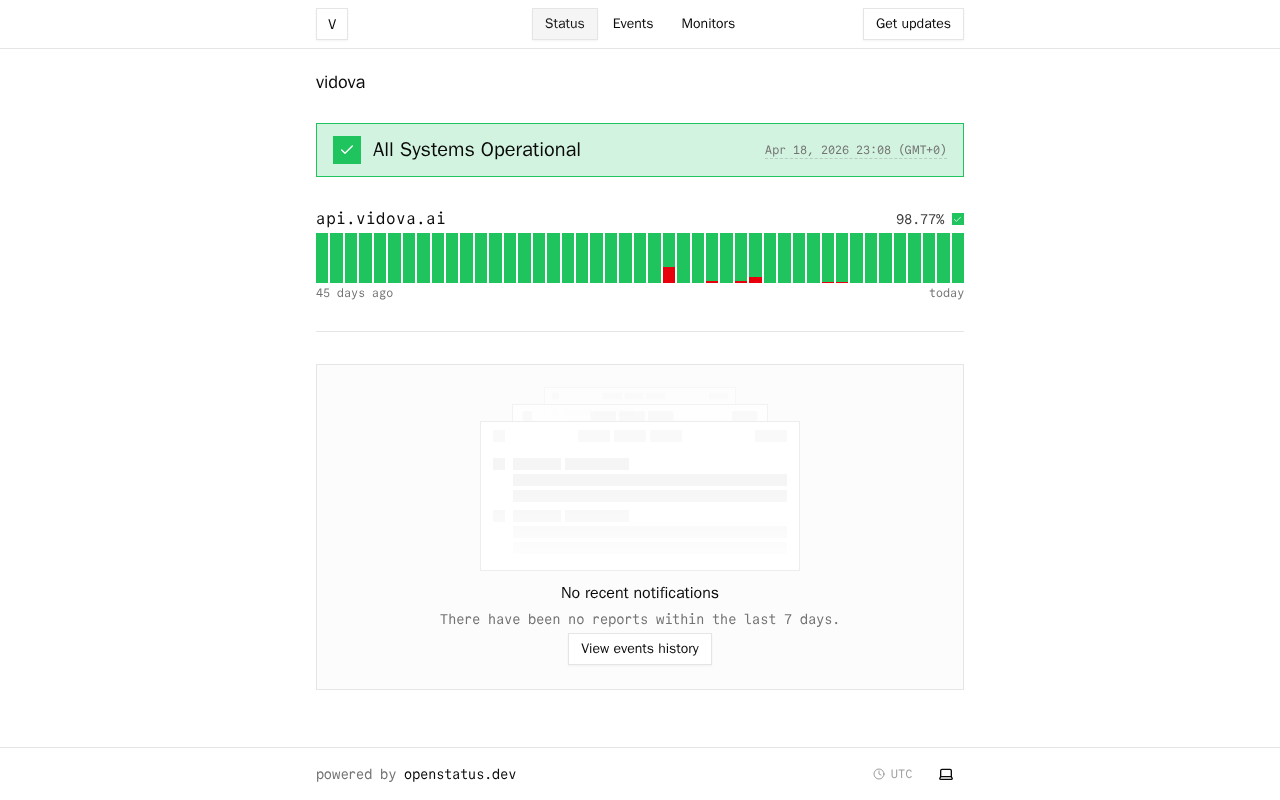Image resolution: width=1280 pixels, height=800 pixels.
Task: Click the uptime bar with the tallest red segment
Action: [669, 258]
